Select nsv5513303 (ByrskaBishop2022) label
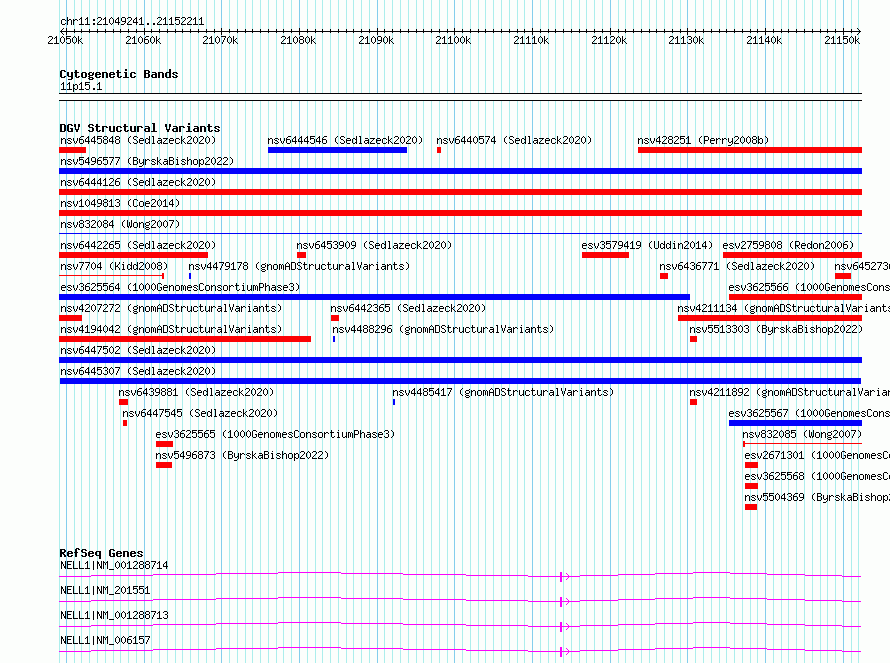Image resolution: width=890 pixels, height=663 pixels. [776, 329]
